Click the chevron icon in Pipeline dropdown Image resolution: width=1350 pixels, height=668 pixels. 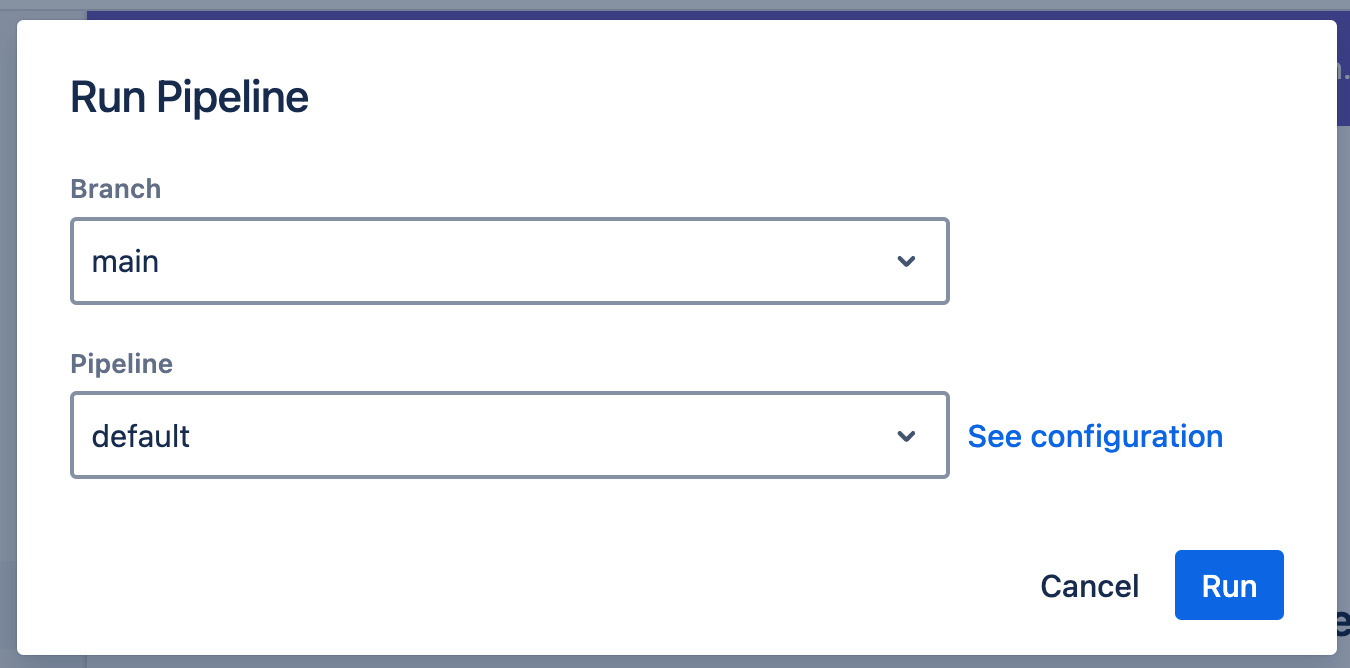point(906,436)
